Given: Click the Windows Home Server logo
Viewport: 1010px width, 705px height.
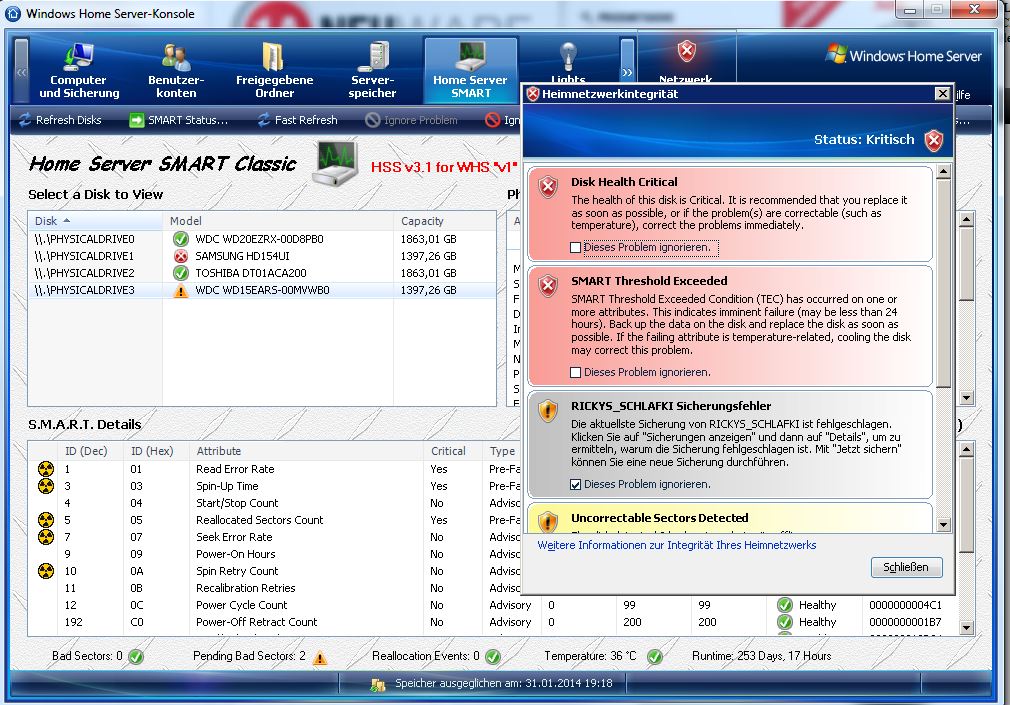Looking at the screenshot, I should (904, 55).
